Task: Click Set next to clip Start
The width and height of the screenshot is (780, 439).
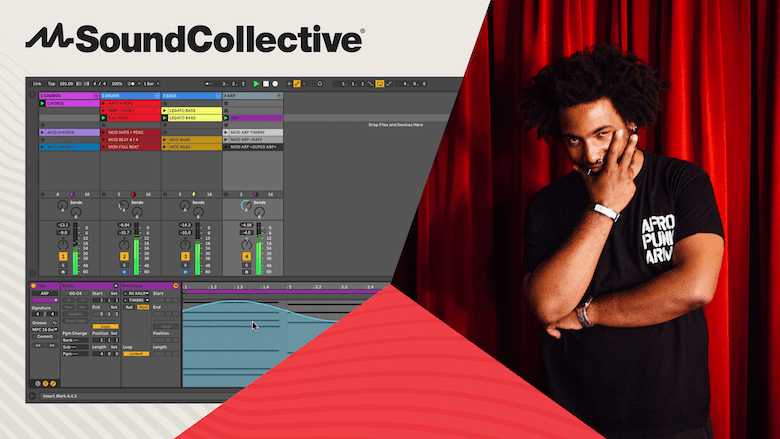Action: point(114,293)
